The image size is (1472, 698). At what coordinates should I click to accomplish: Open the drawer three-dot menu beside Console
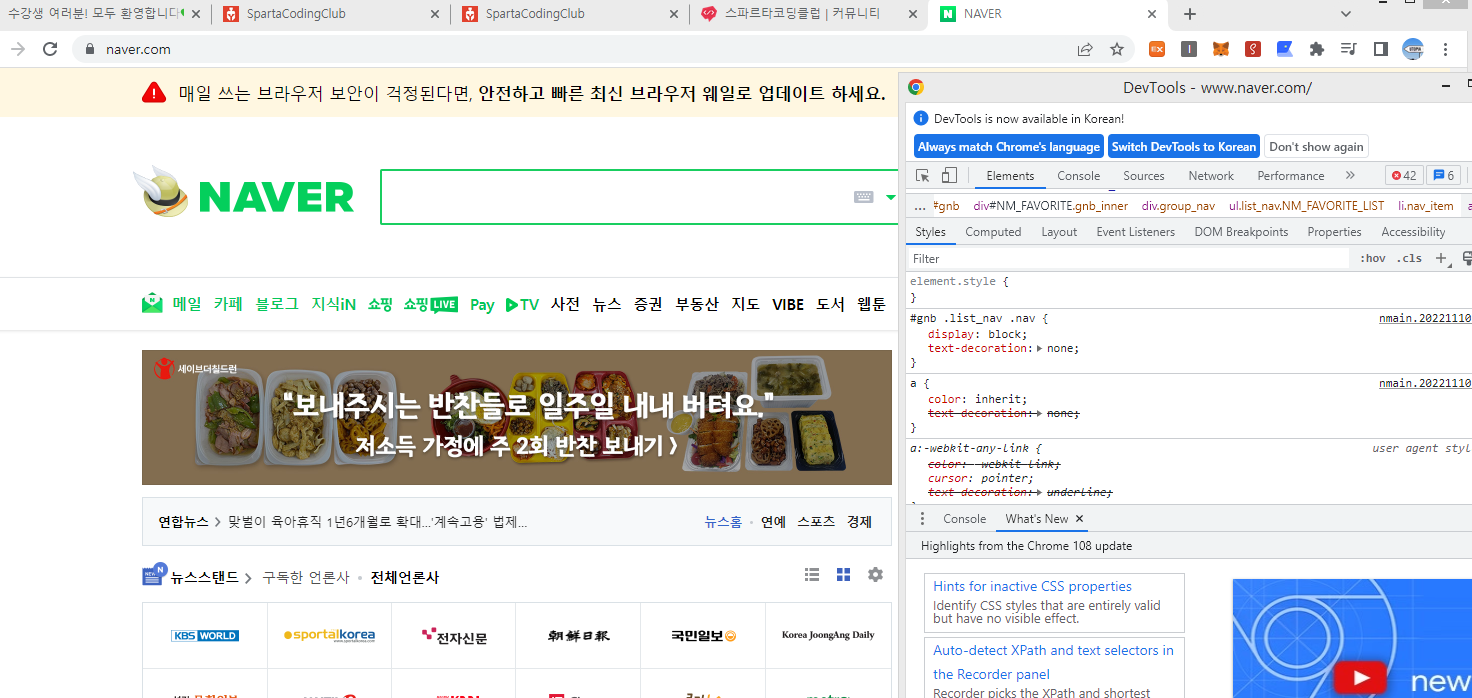pyautogui.click(x=921, y=519)
